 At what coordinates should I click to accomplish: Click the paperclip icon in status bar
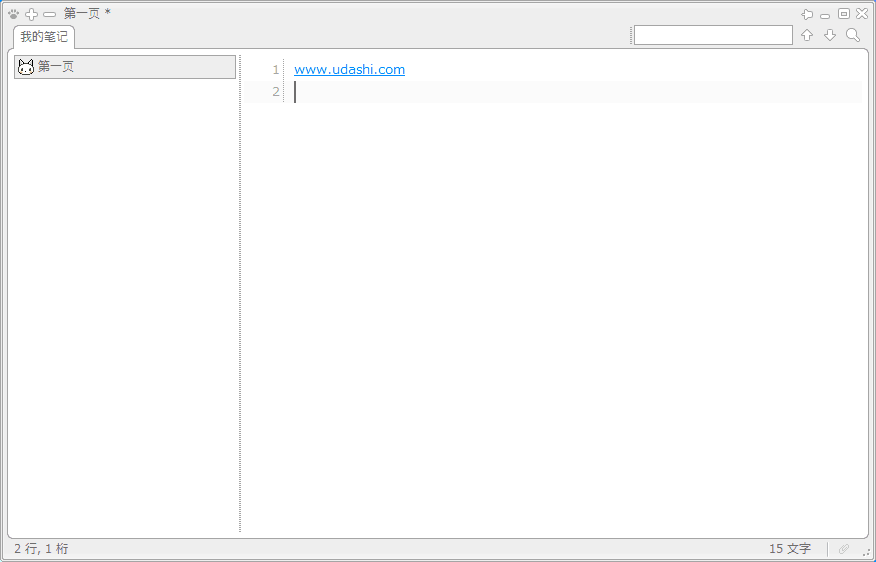pyautogui.click(x=844, y=549)
